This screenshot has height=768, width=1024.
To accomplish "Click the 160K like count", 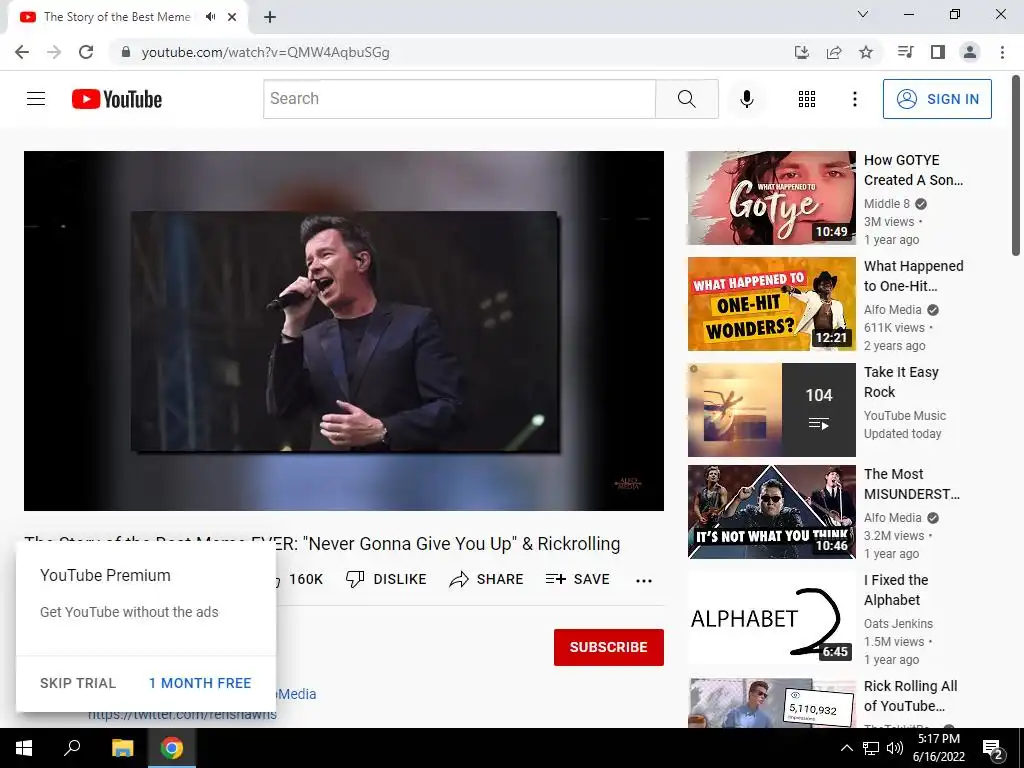I will point(306,579).
